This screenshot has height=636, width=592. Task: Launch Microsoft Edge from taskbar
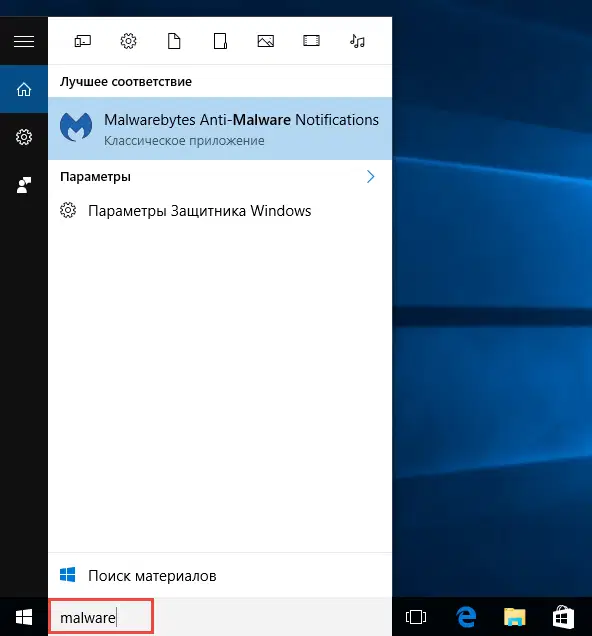[x=466, y=617]
